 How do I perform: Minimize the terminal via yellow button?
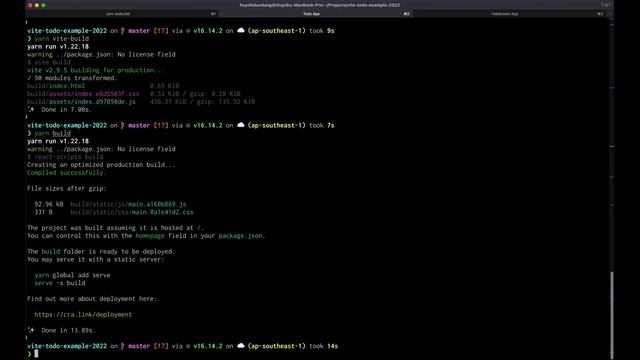(37, 5)
